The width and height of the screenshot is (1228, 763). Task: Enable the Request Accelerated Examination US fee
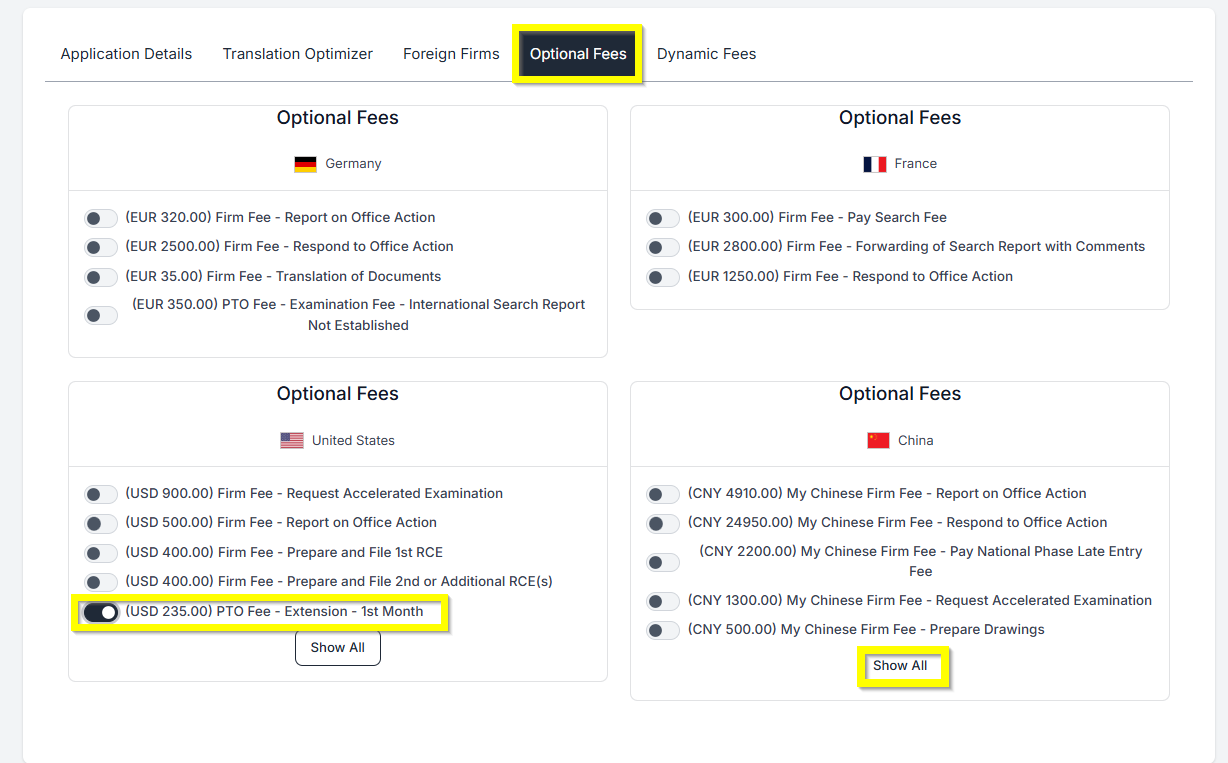click(x=101, y=494)
